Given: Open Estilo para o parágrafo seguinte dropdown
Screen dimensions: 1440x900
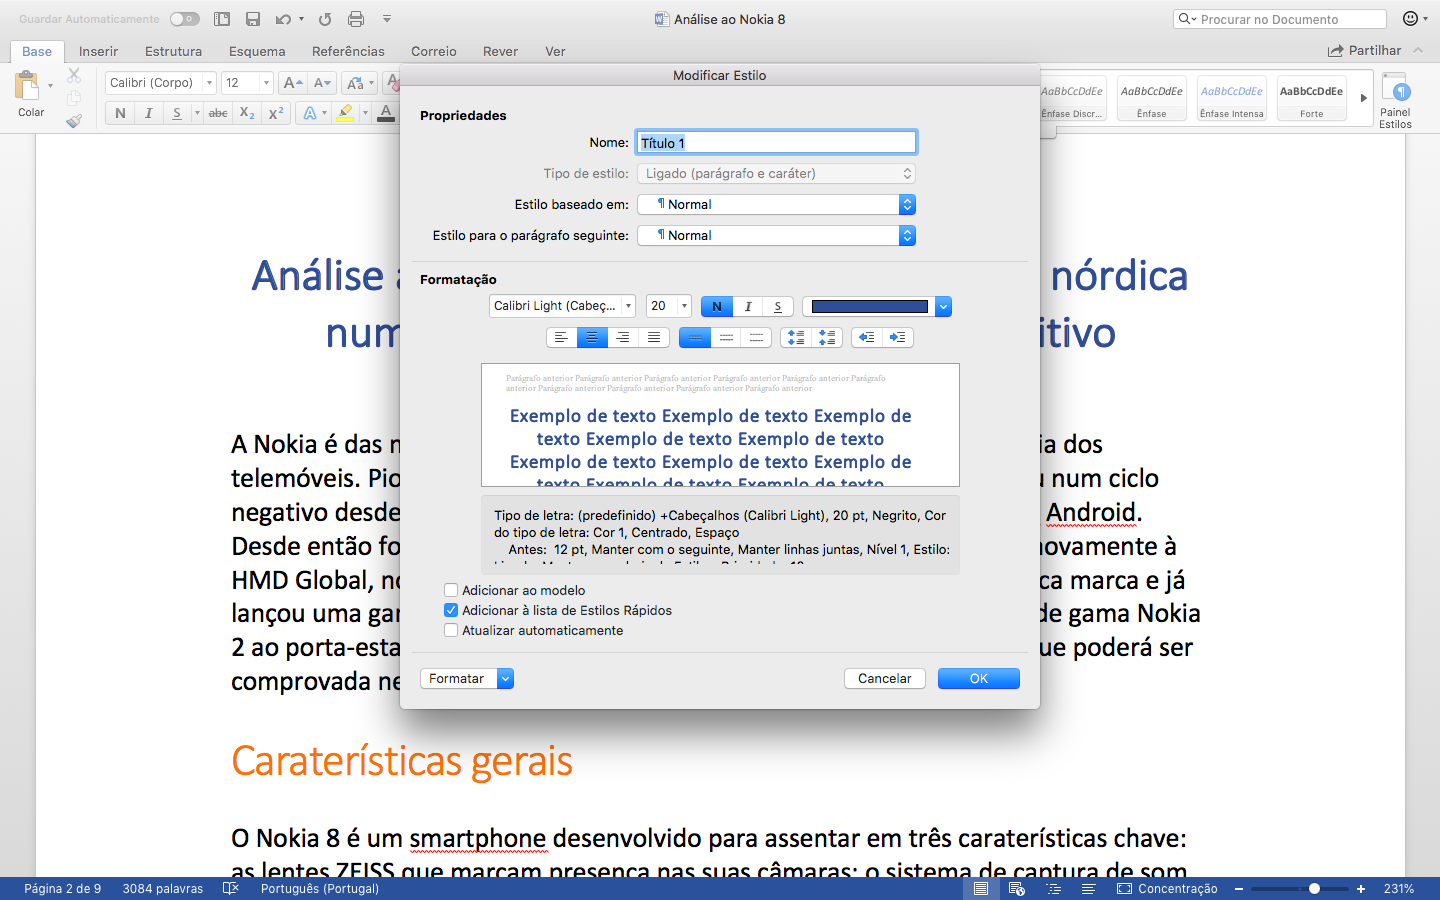Looking at the screenshot, I should tap(776, 235).
